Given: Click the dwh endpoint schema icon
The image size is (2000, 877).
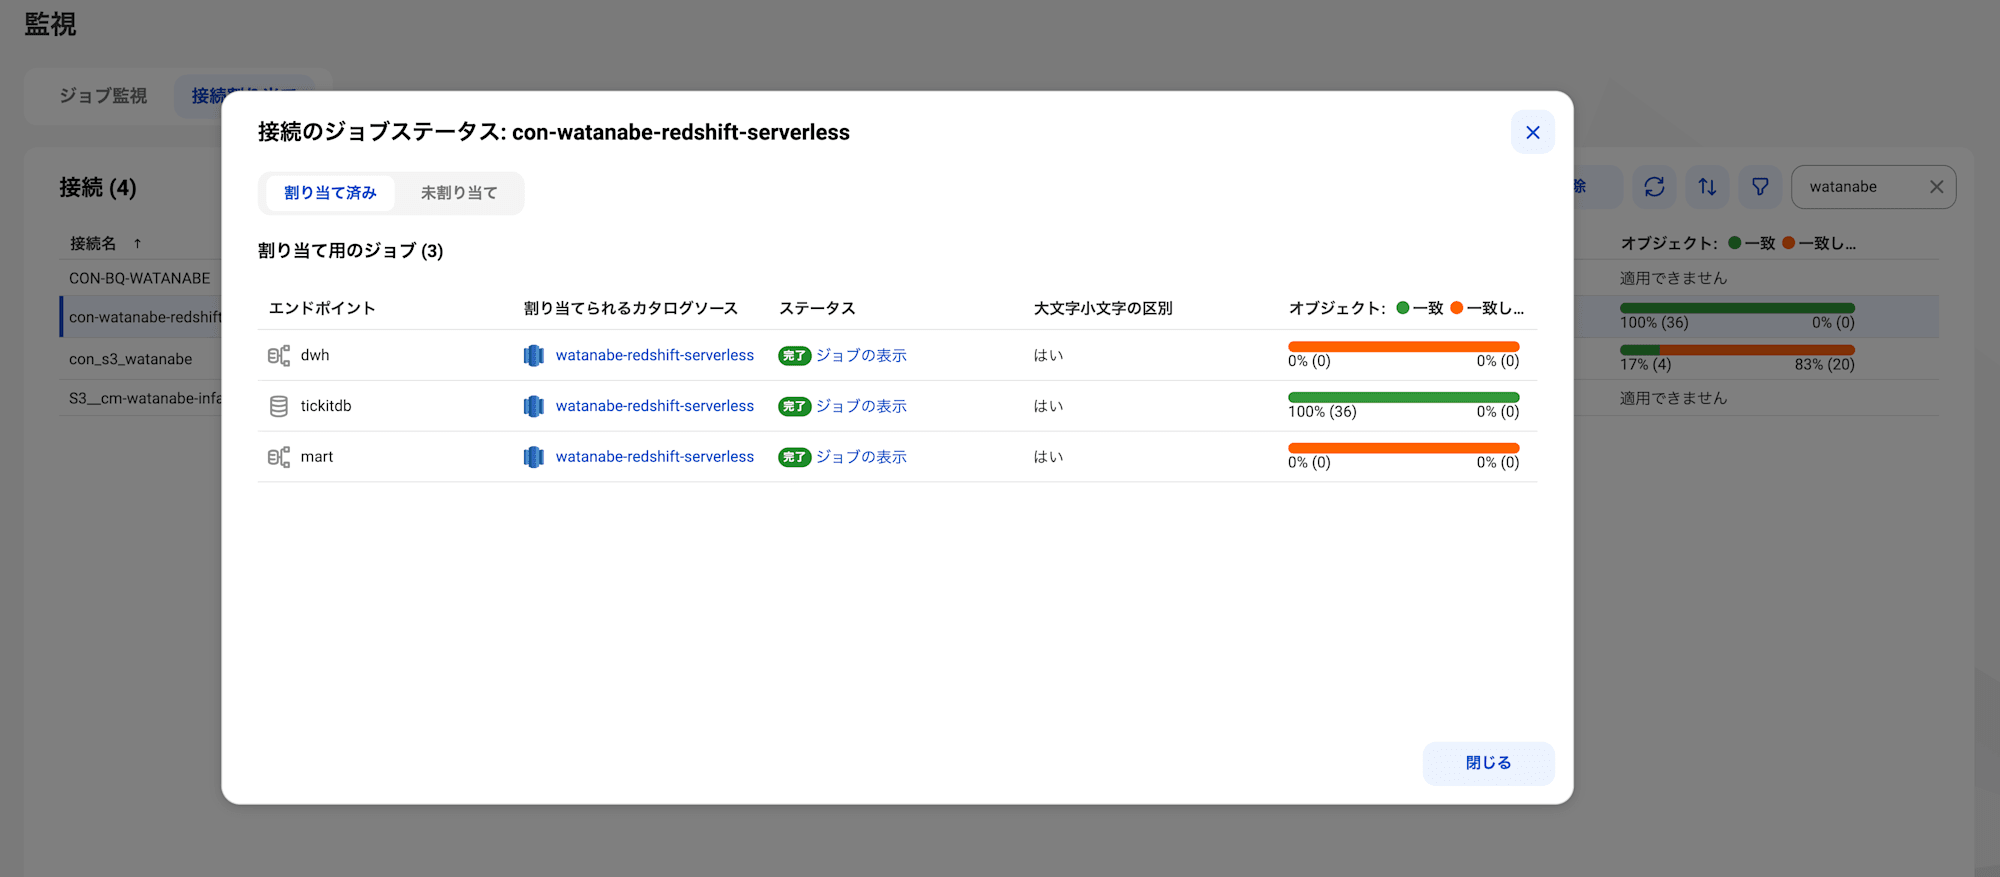Looking at the screenshot, I should (279, 355).
